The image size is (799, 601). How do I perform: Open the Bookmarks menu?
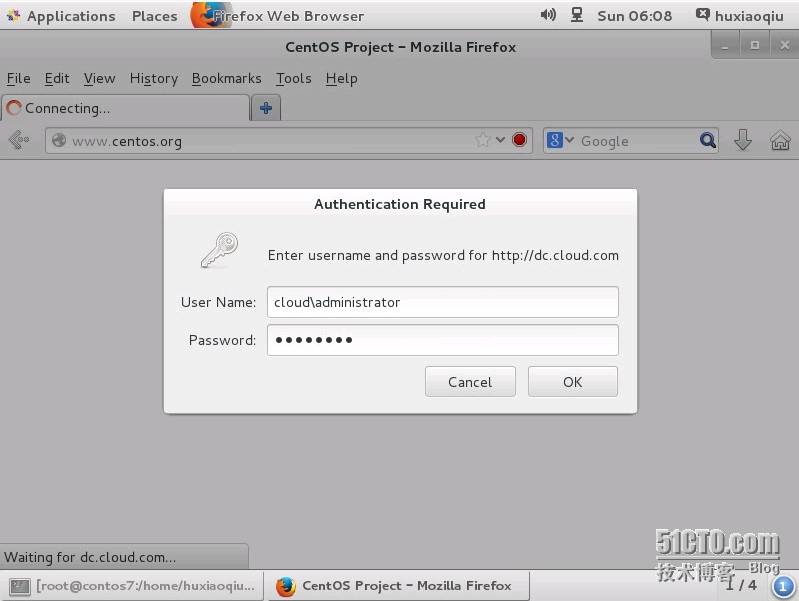[226, 79]
